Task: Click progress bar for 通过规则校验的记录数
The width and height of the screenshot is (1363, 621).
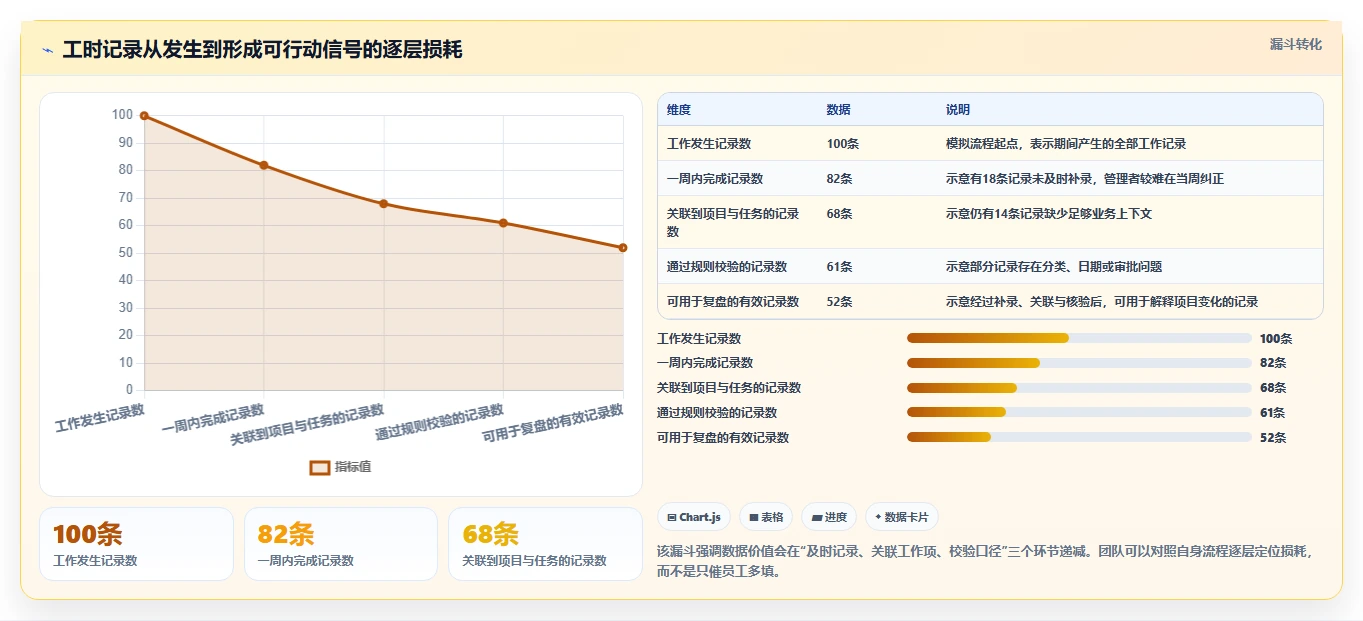Action: (1079, 413)
